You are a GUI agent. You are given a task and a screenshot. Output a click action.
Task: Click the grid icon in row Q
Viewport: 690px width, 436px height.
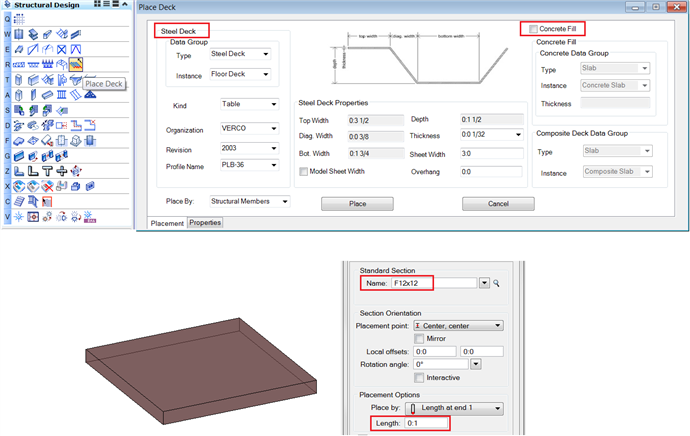click(19, 19)
